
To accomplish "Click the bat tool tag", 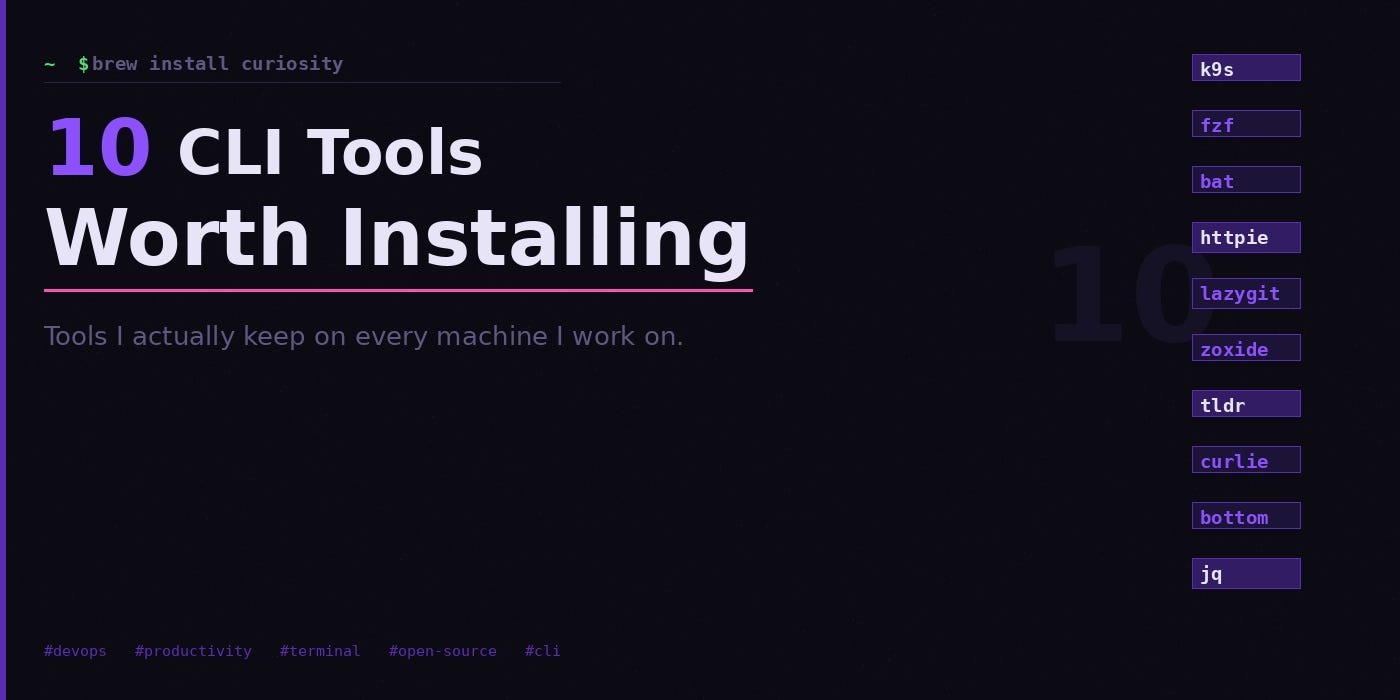I will tap(1246, 180).
